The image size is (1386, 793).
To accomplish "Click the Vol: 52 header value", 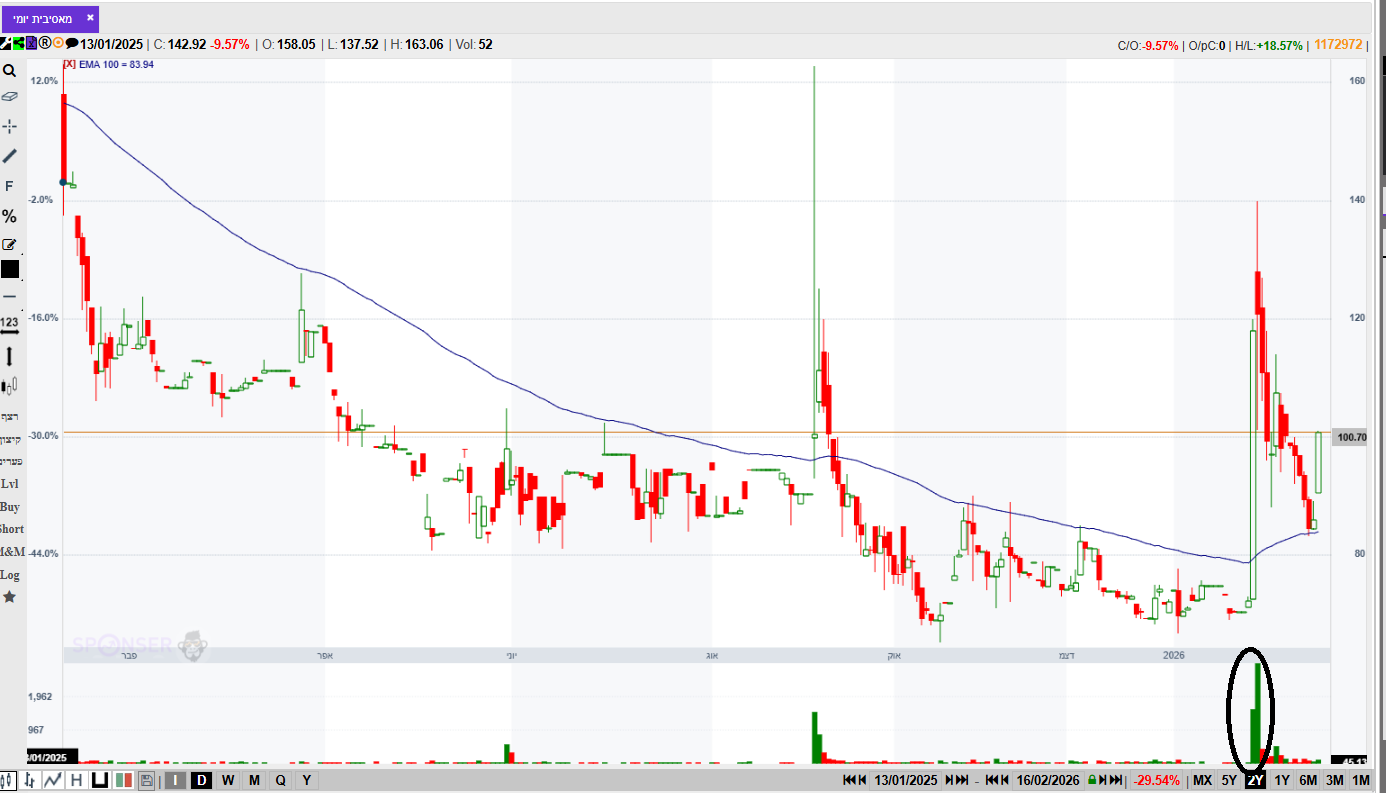I will (473, 44).
